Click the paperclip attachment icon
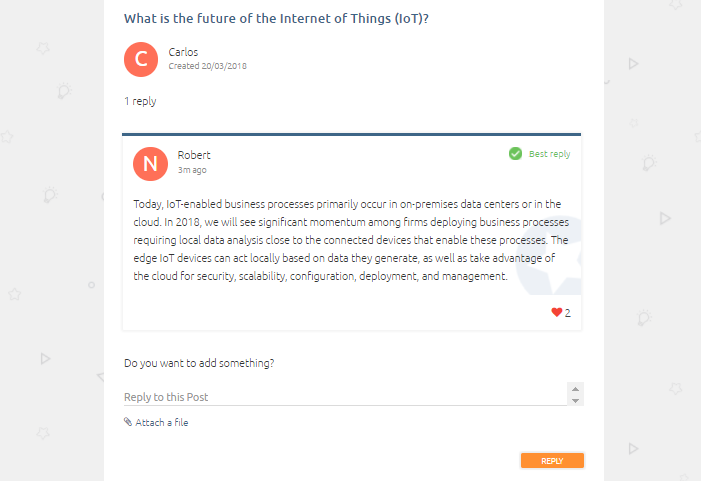This screenshot has height=481, width=701. (x=128, y=422)
